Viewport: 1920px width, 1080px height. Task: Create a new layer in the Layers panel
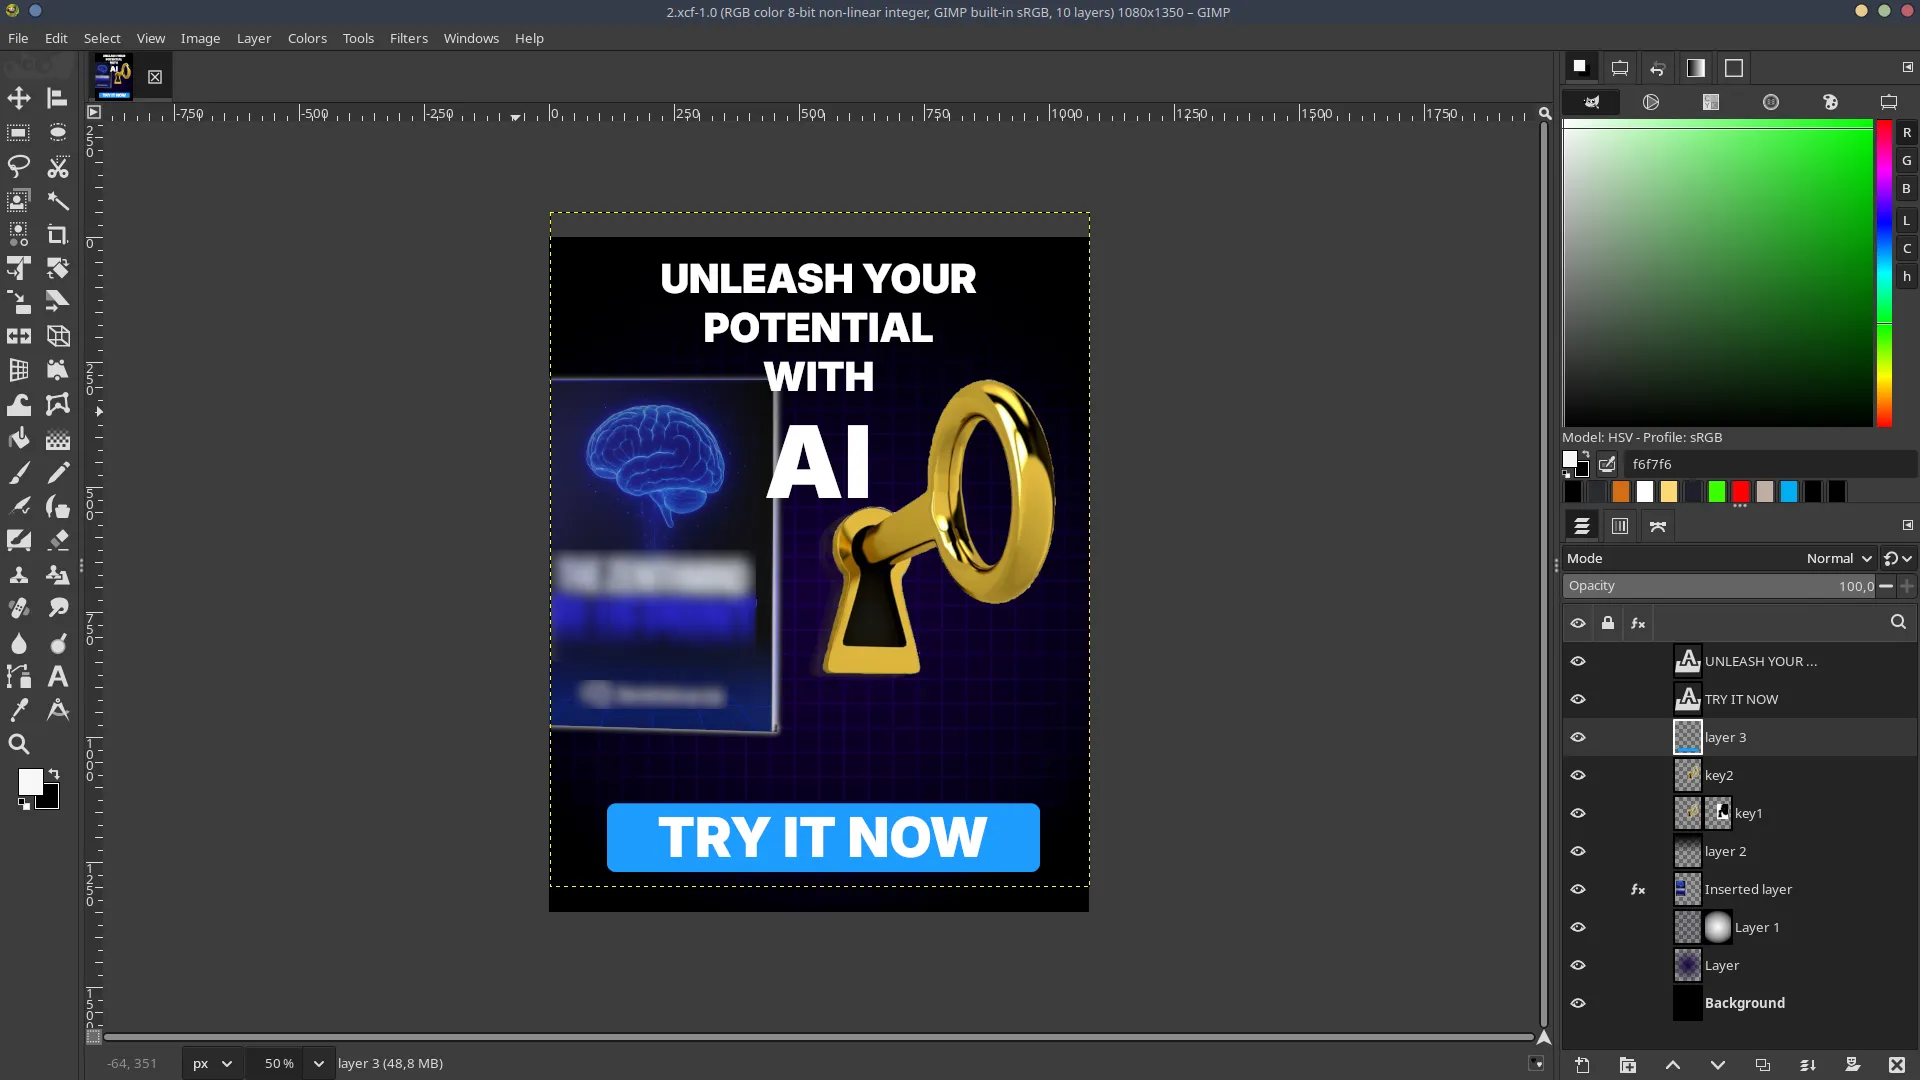(1582, 1065)
